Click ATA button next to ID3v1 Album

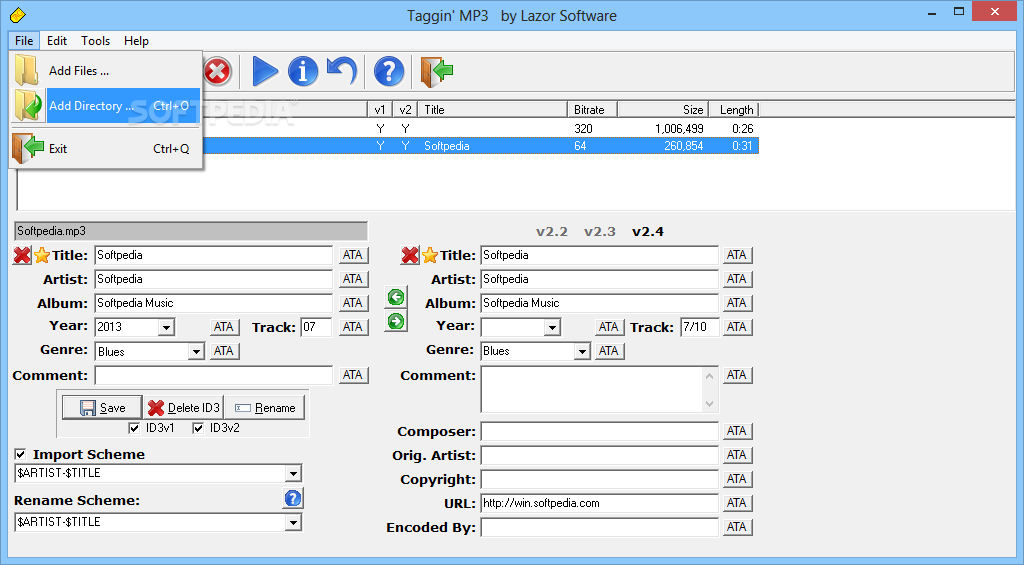353,303
